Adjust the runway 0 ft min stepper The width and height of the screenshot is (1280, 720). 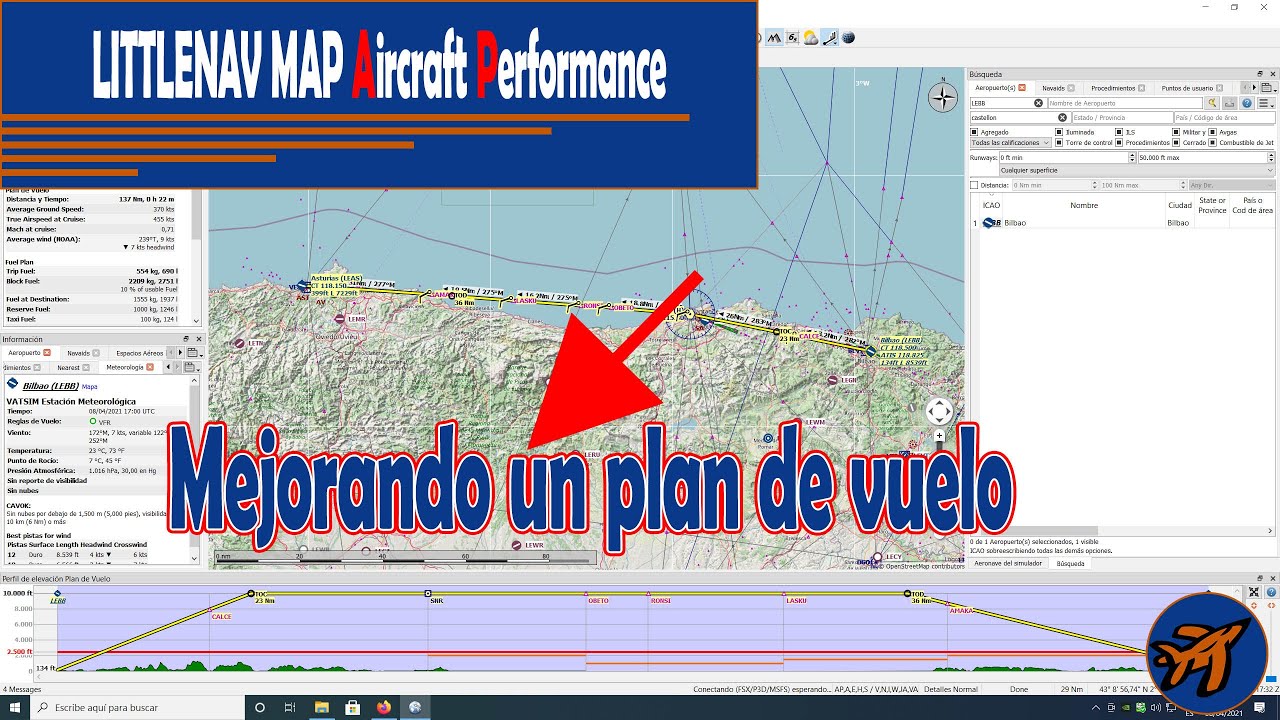(x=1132, y=157)
